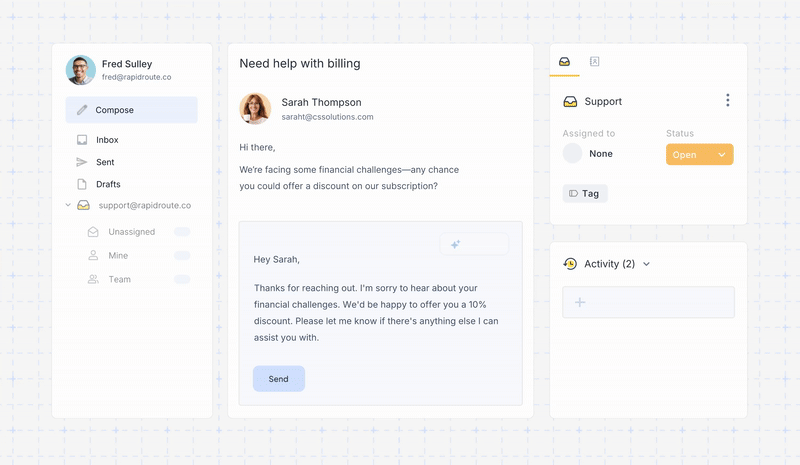This screenshot has width=800, height=465.
Task: Open the Inbox folder icon
Action: pyautogui.click(x=82, y=140)
